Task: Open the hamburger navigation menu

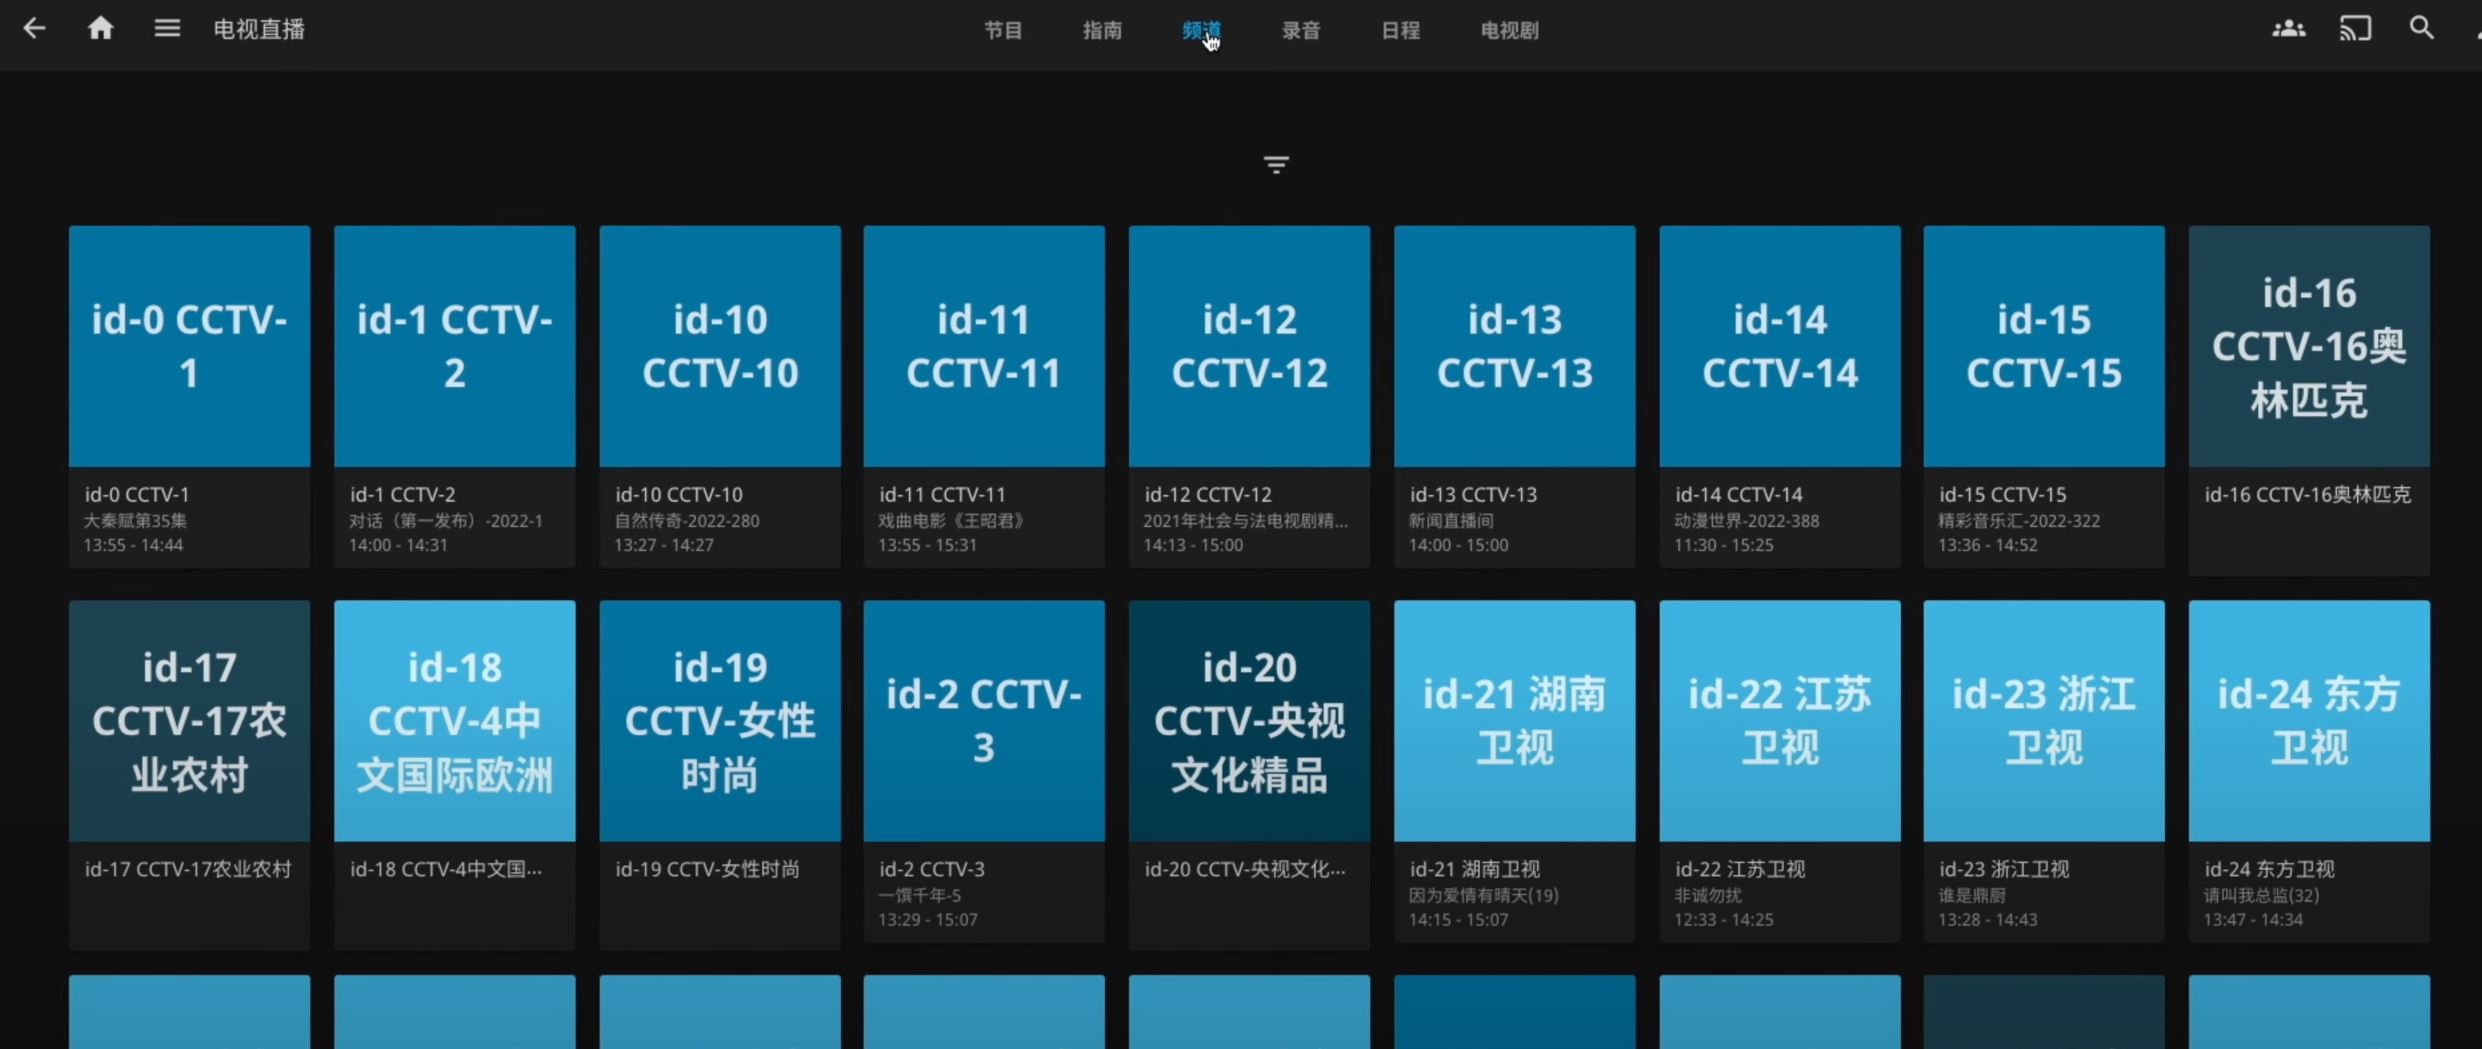Action: click(x=167, y=29)
